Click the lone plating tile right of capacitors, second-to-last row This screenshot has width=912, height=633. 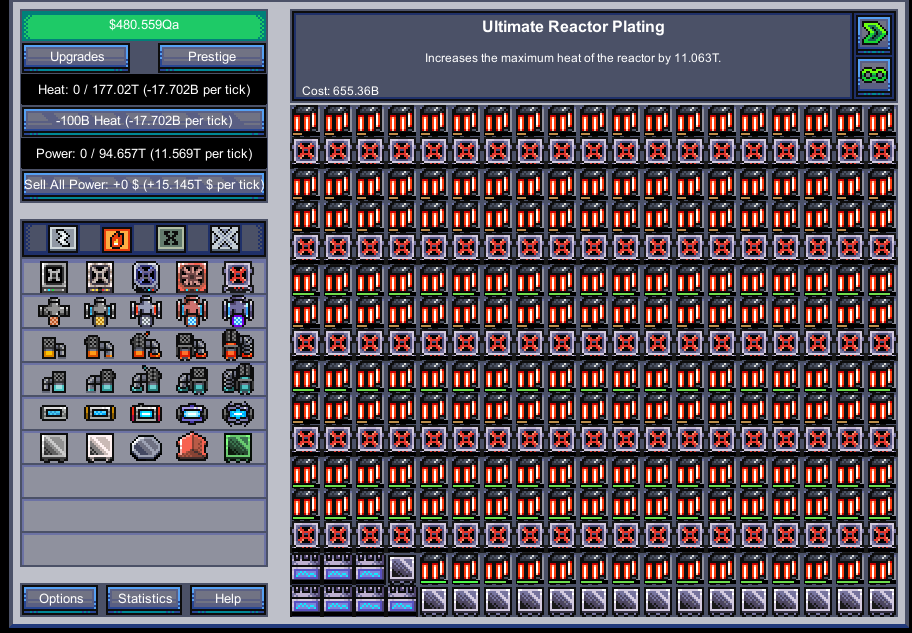(402, 568)
